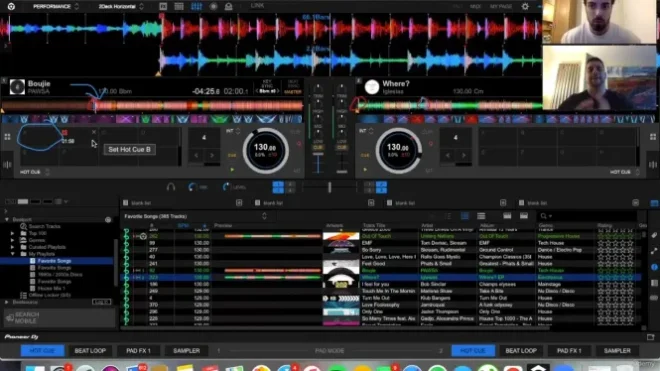Open deck 2 HOT CUE pad mode selector
The image size is (660, 371).
625,172
